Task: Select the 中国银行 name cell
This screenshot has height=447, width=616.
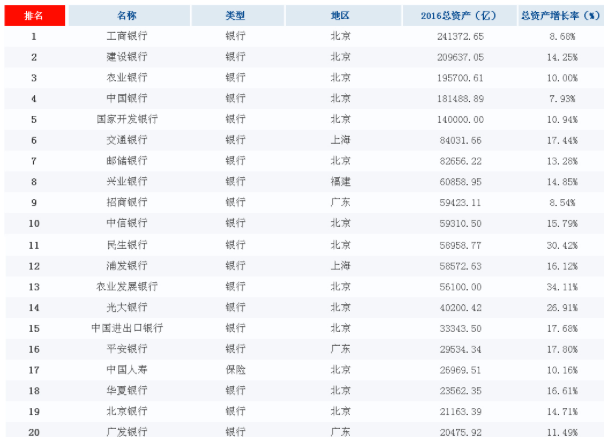Action: pos(127,98)
